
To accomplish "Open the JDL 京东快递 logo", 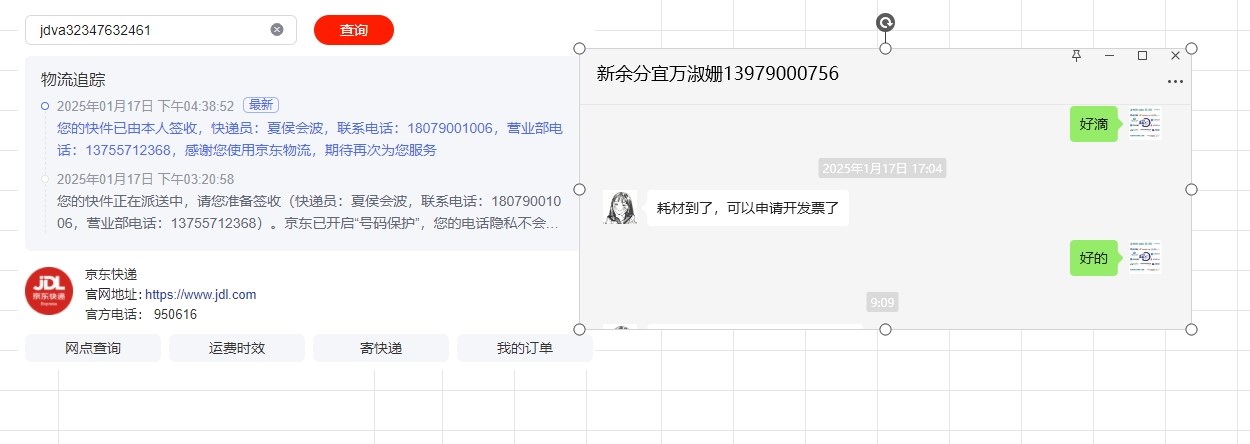I will 49,291.
